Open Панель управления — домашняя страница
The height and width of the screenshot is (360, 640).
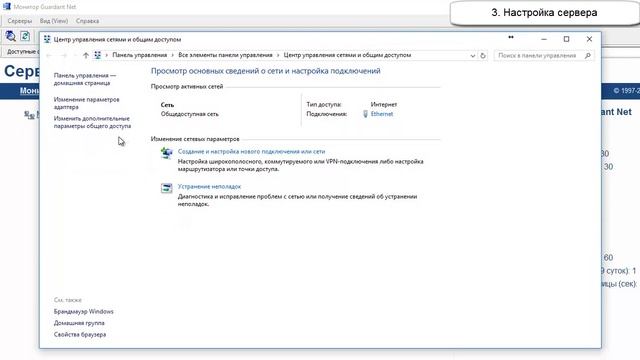tap(84, 79)
